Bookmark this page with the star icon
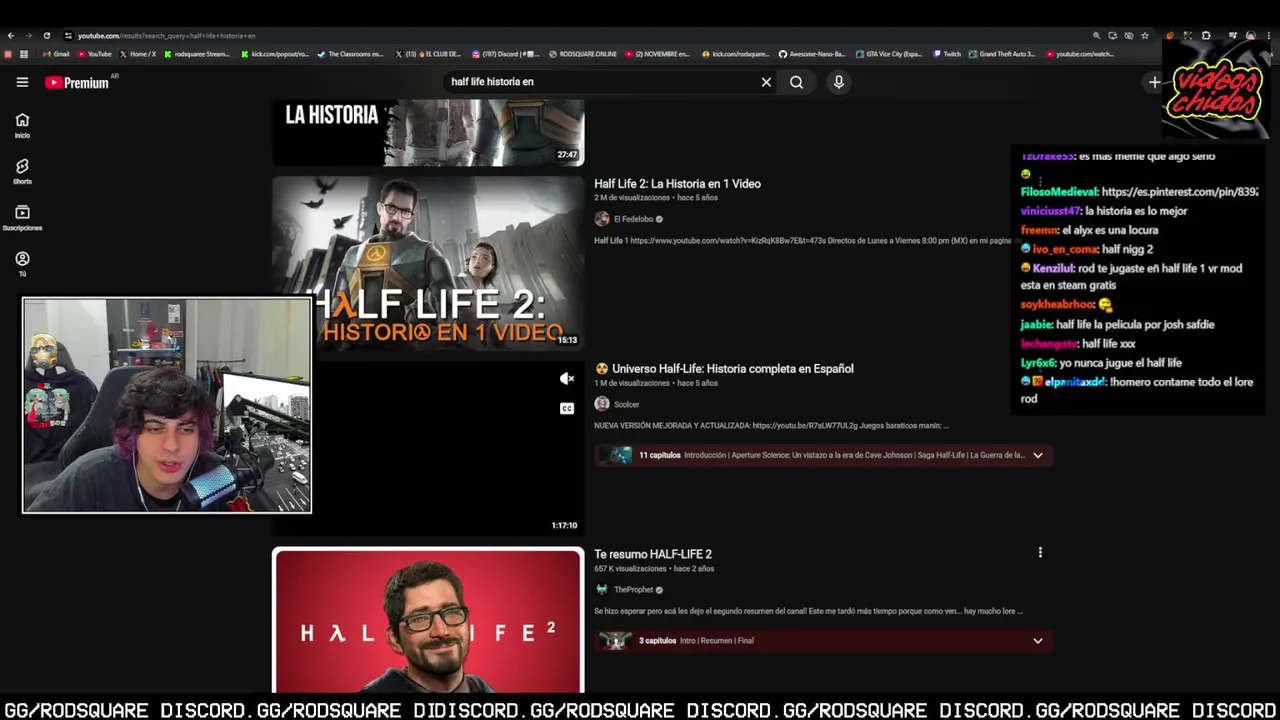 click(x=1145, y=36)
